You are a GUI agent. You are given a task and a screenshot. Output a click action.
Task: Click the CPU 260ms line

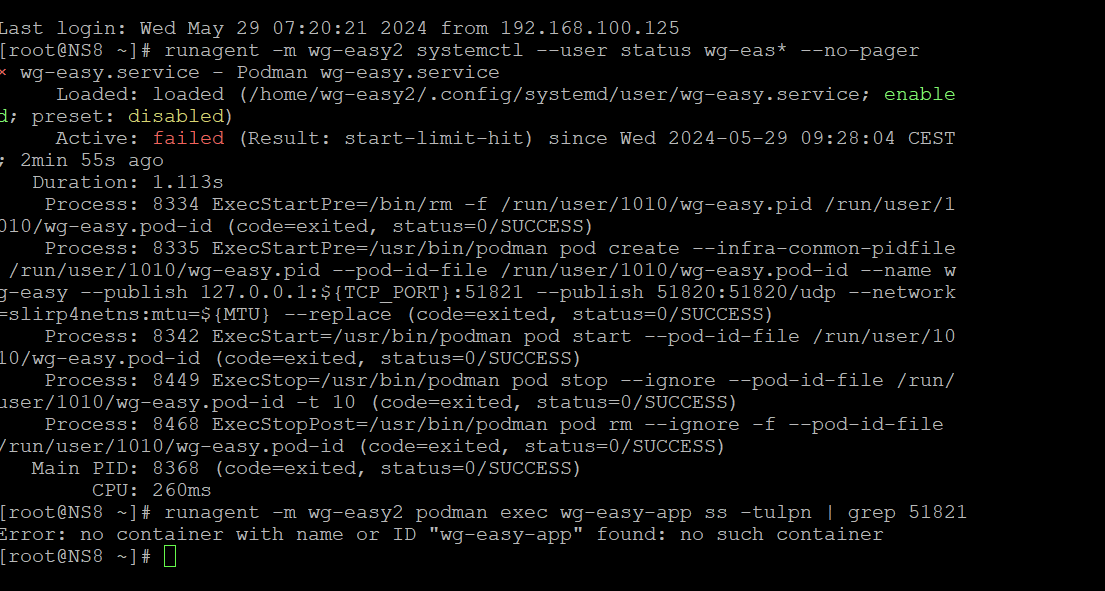152,490
